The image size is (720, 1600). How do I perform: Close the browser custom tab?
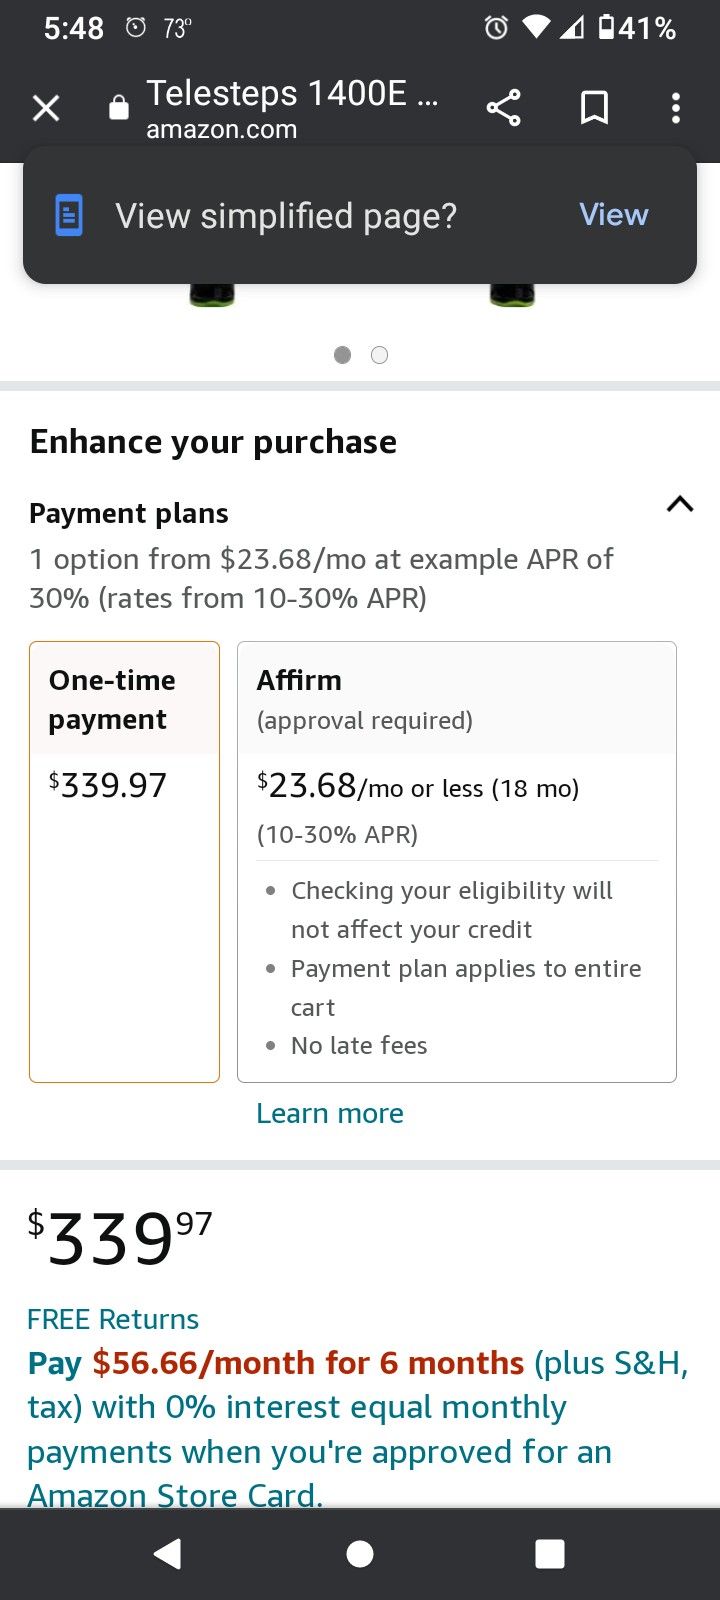click(x=46, y=108)
